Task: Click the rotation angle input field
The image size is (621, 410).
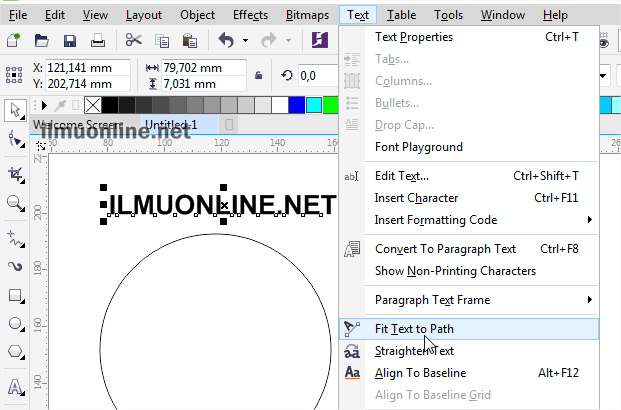Action: pos(318,75)
